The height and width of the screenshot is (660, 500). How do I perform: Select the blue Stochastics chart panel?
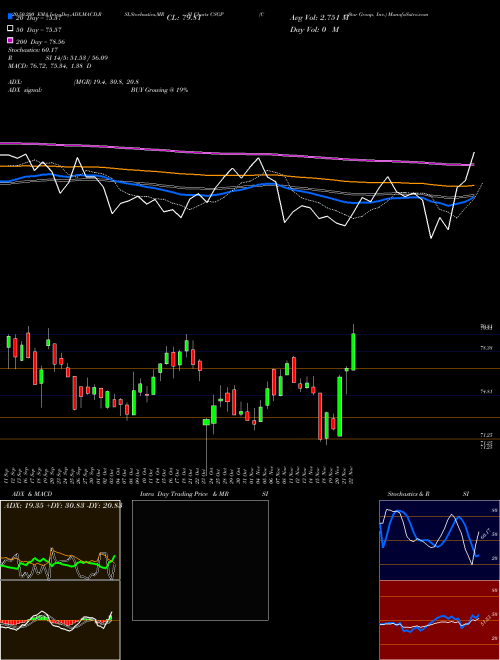click(x=439, y=540)
